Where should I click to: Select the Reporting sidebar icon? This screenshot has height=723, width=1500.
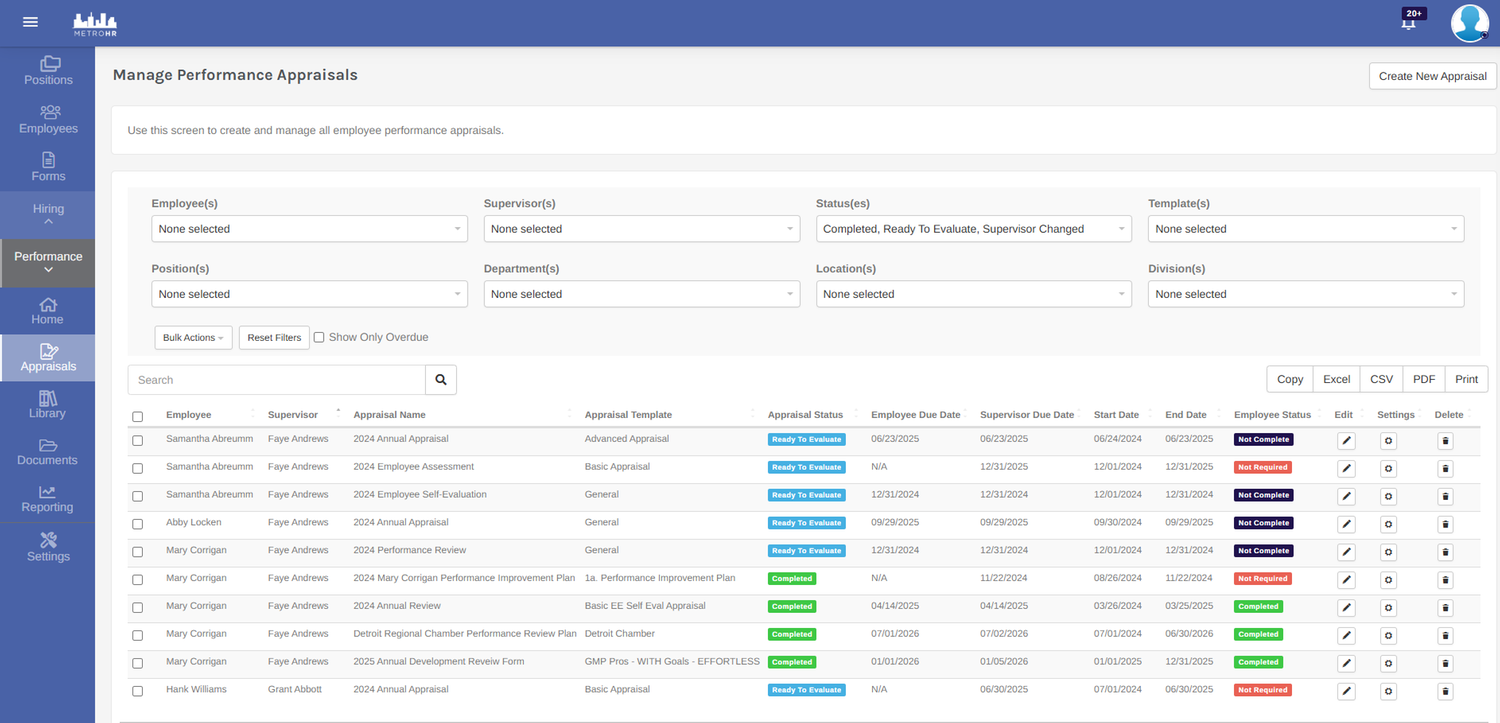(x=47, y=498)
